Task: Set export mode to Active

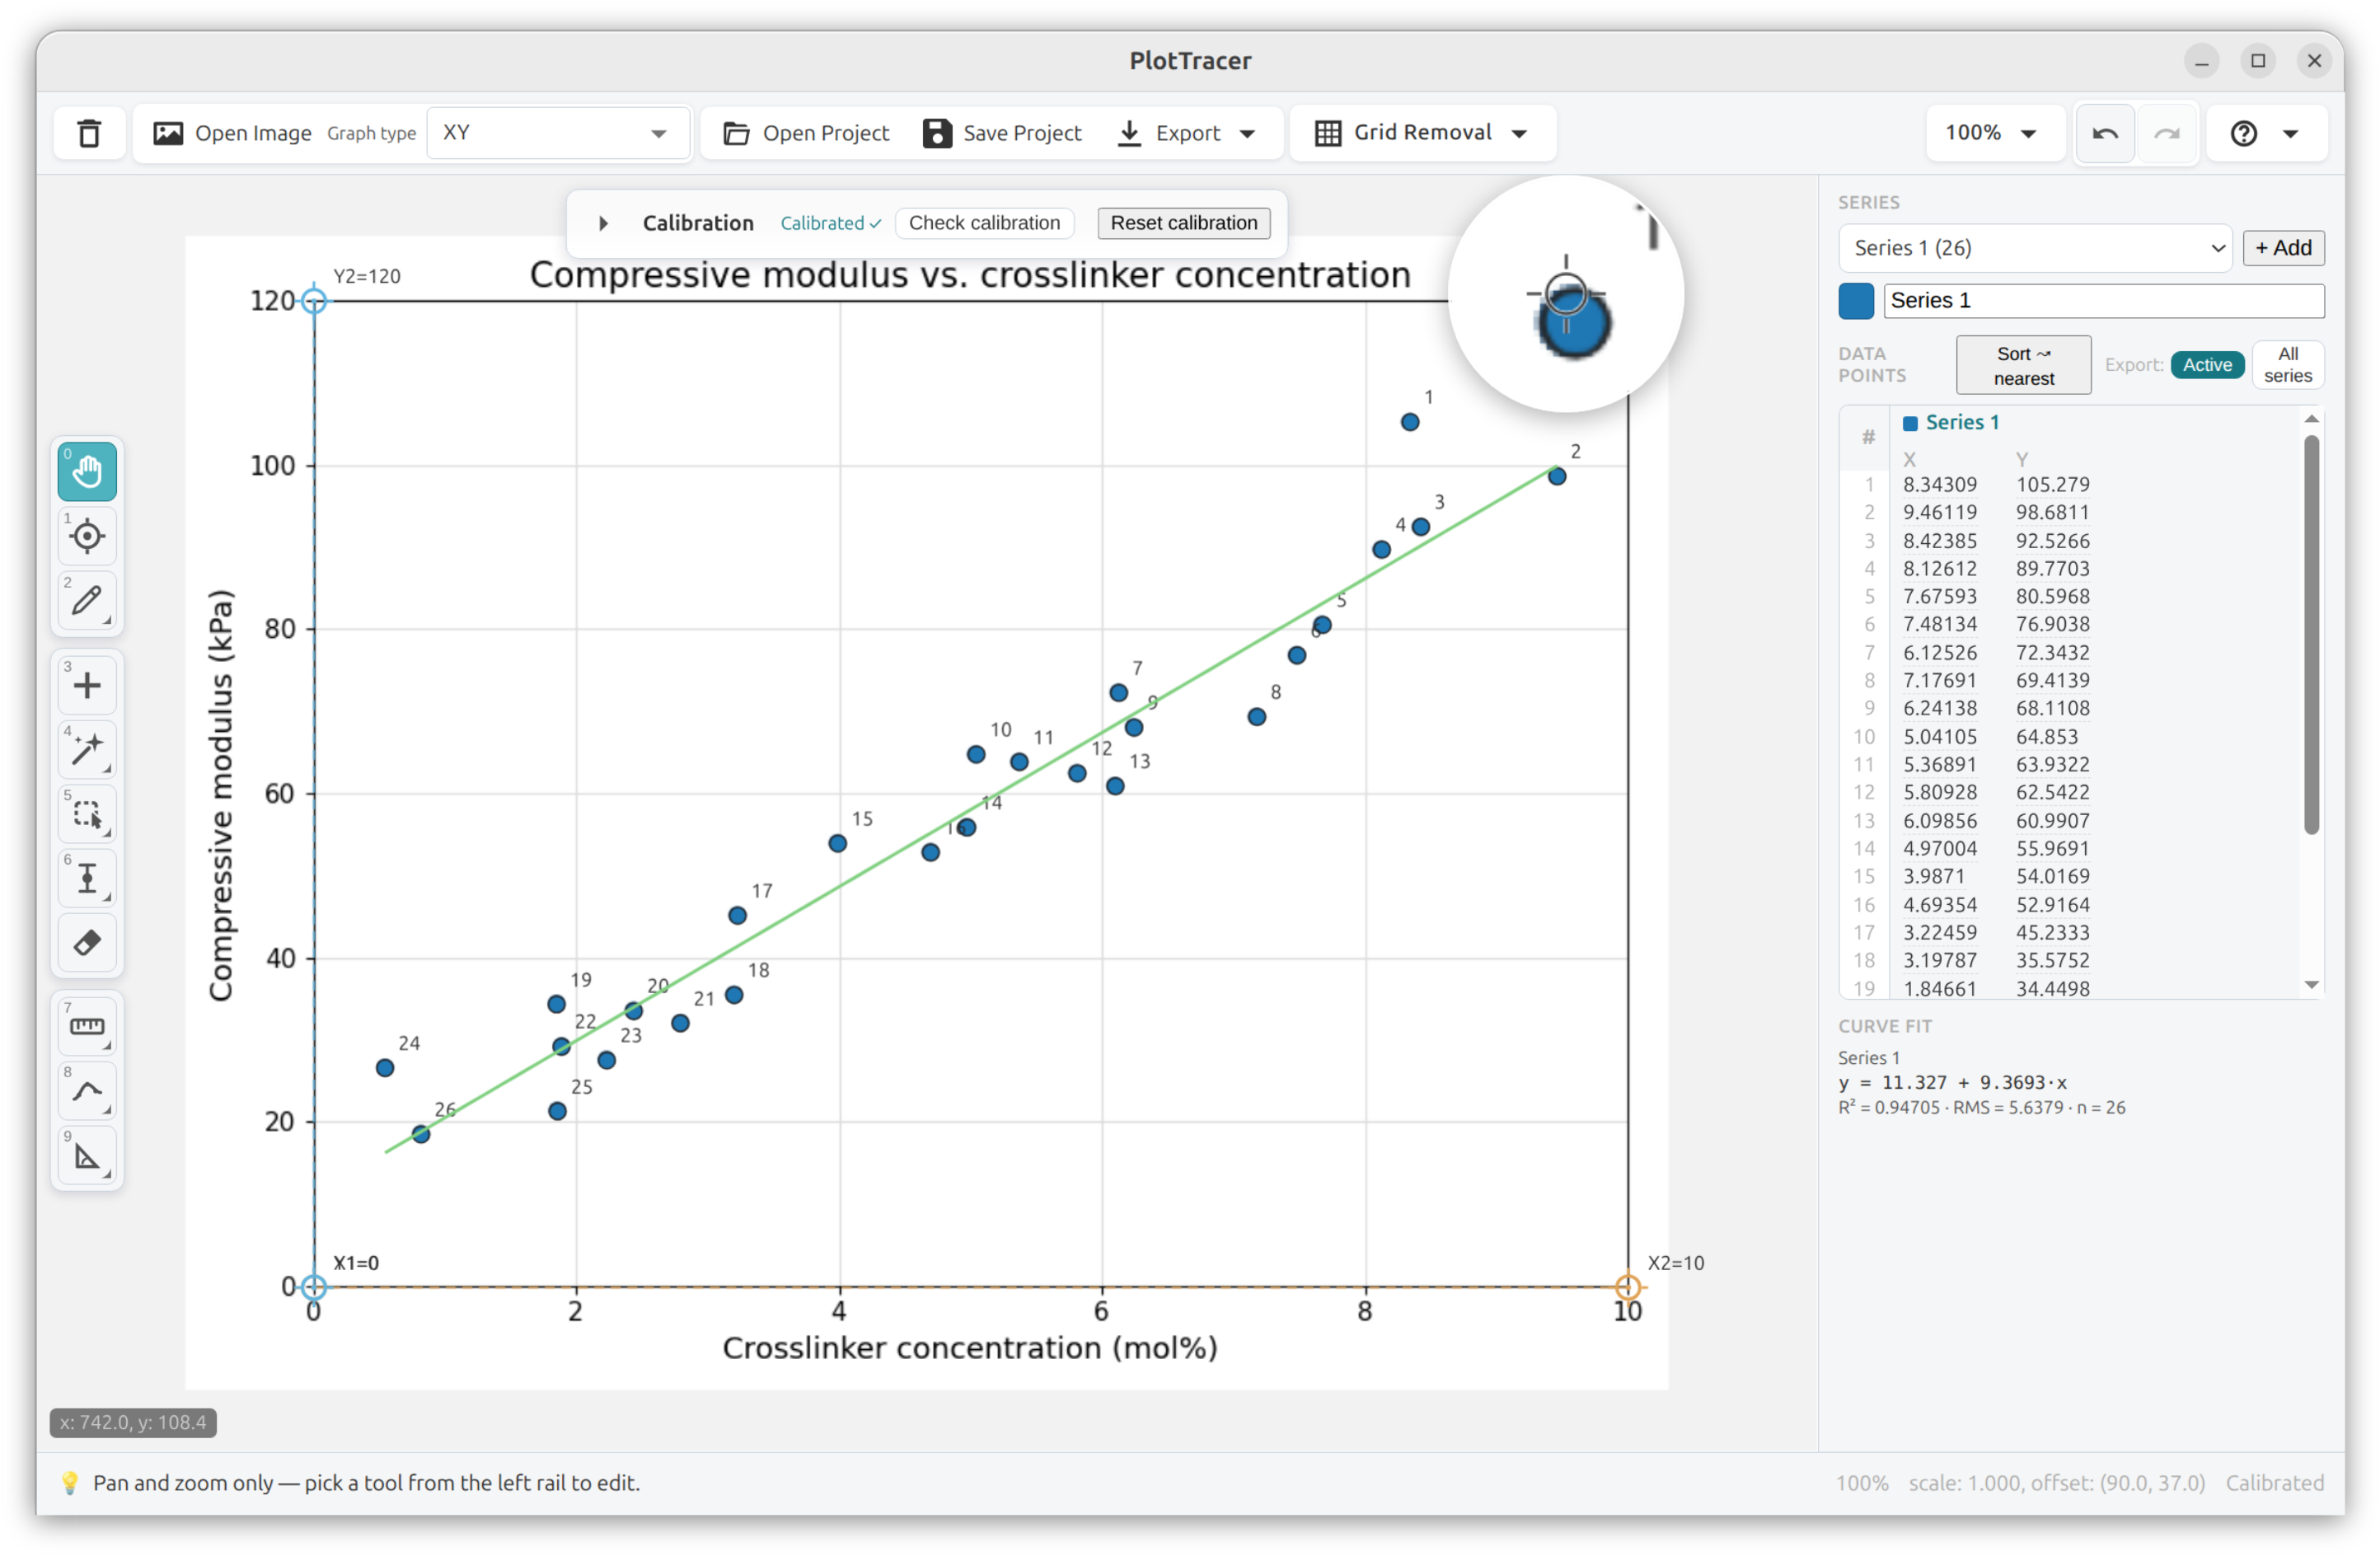Action: 2207,365
